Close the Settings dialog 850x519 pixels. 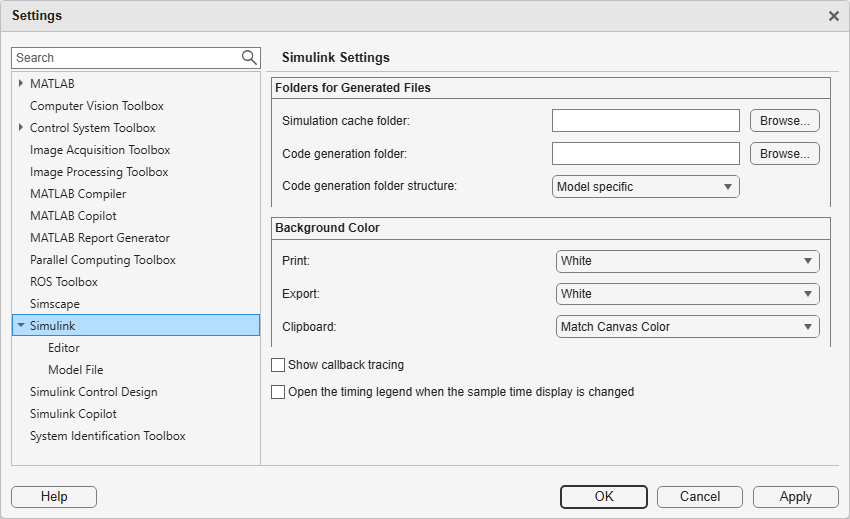click(834, 16)
